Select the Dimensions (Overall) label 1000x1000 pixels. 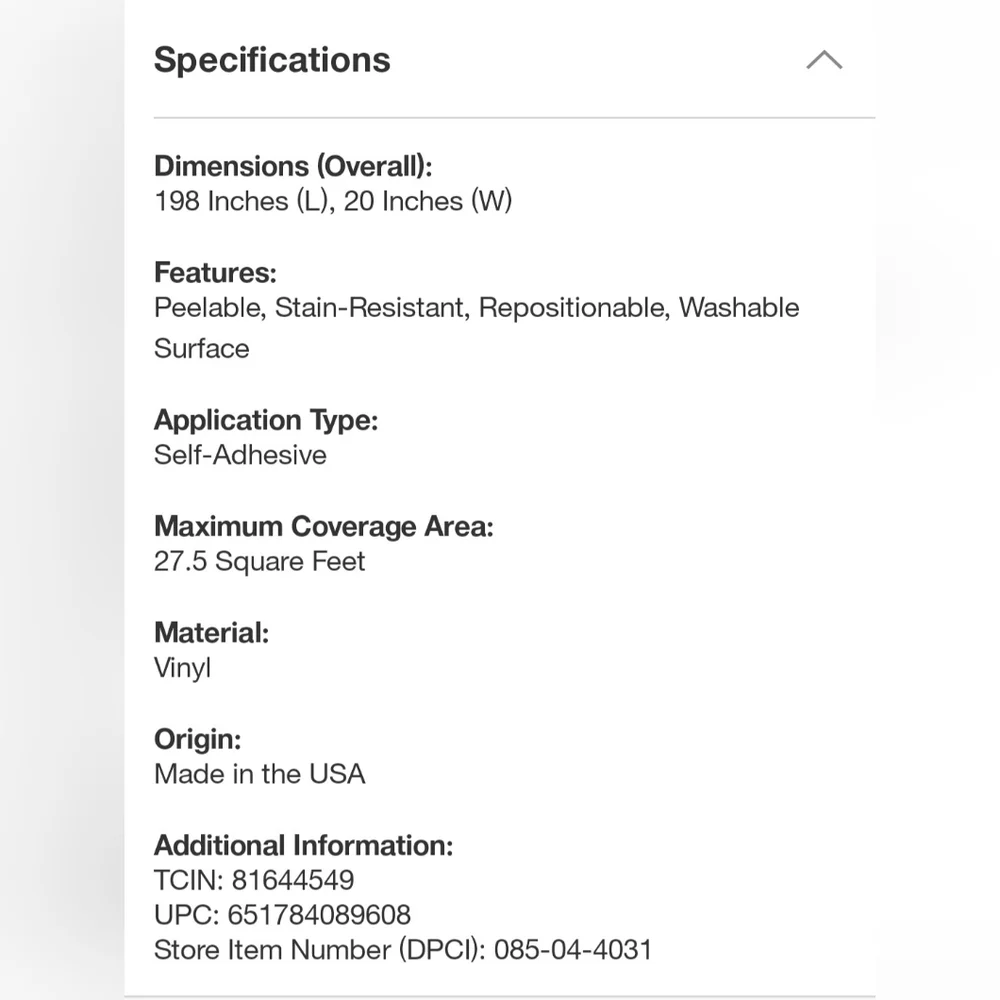(x=293, y=166)
